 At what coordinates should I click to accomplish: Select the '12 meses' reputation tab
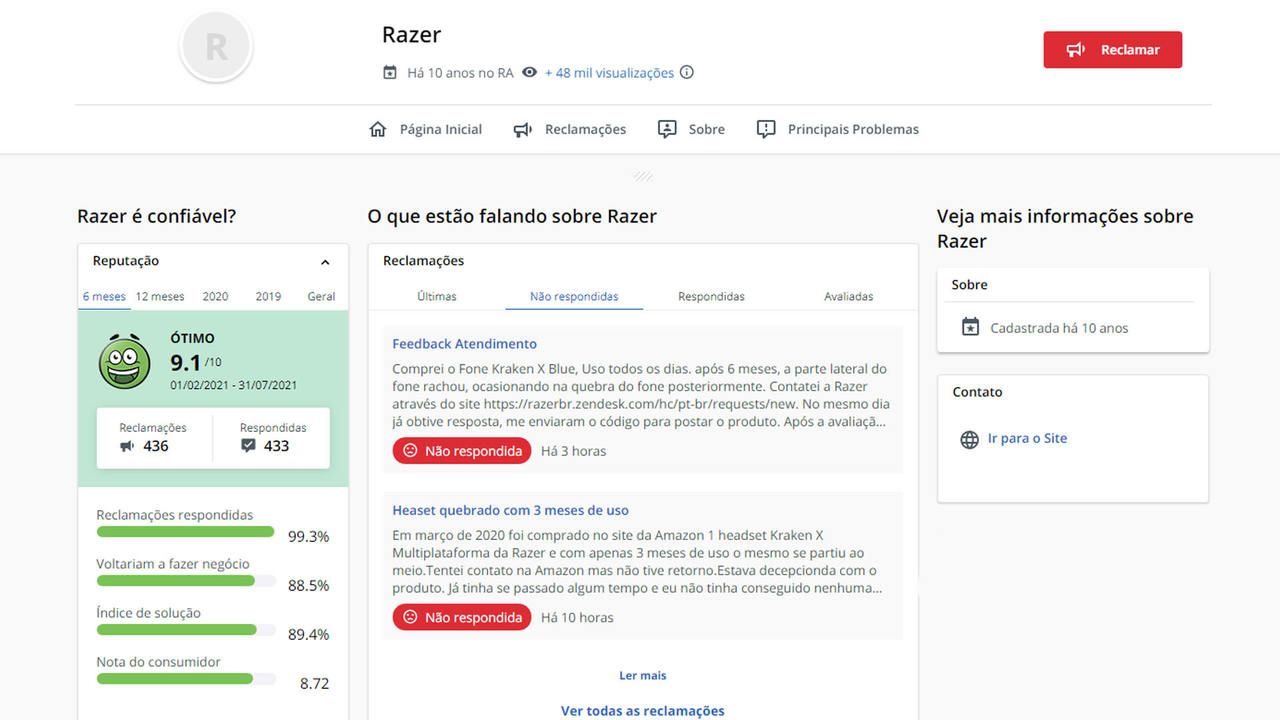click(x=160, y=297)
